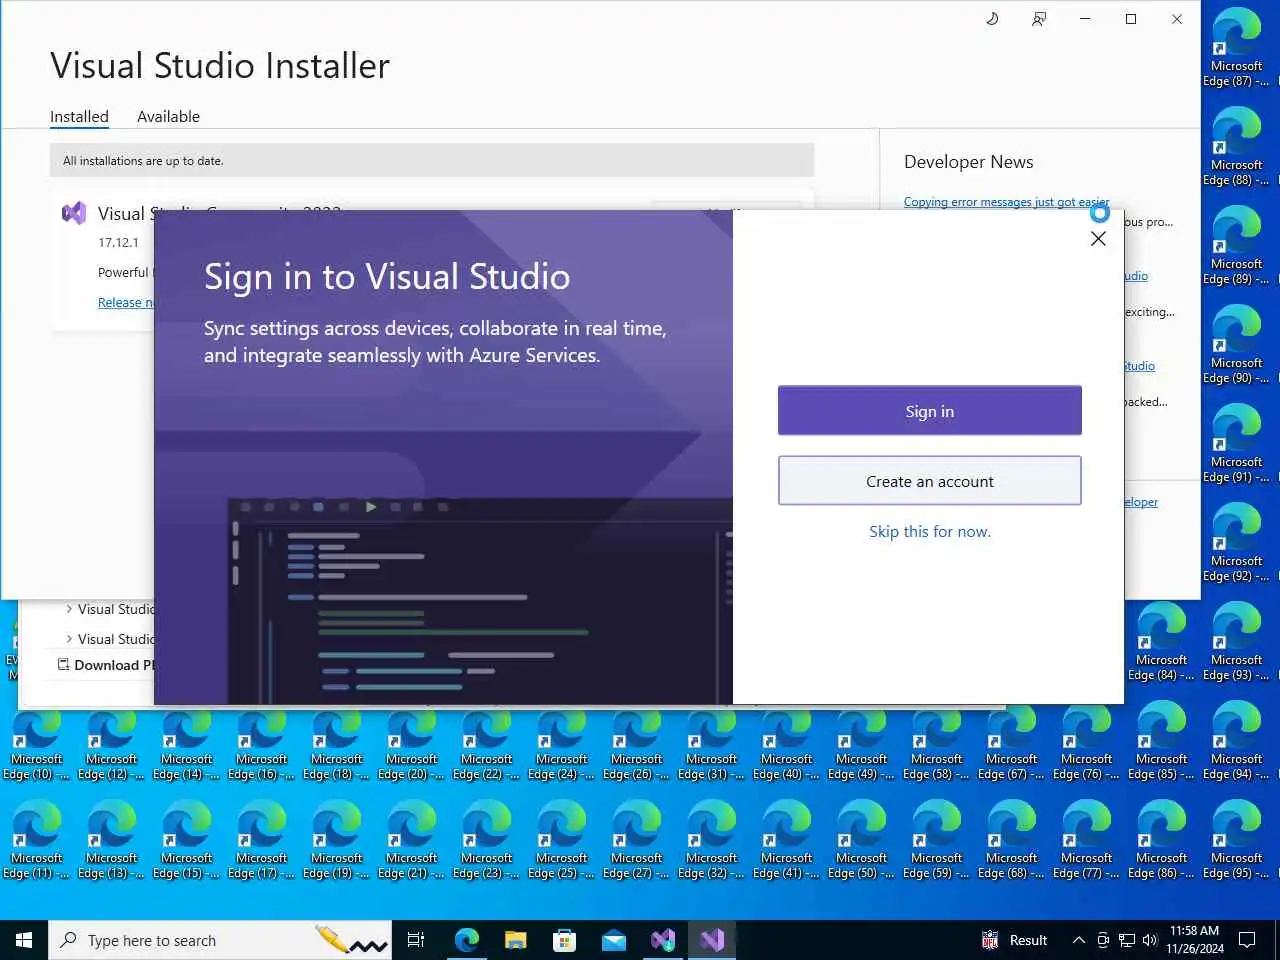1280x960 pixels.
Task: Select the Microsoft Edge (23) desktop shortcut
Action: point(486,840)
